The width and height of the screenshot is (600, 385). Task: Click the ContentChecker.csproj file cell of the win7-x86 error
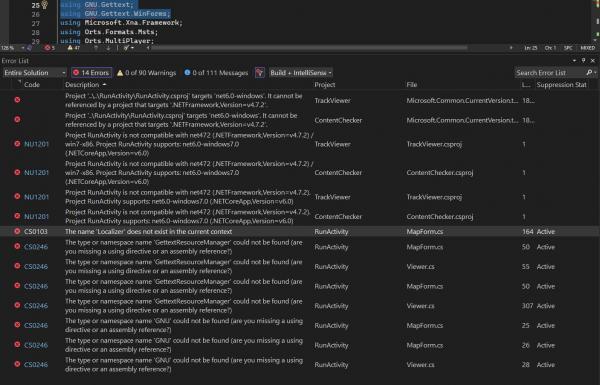pos(440,173)
